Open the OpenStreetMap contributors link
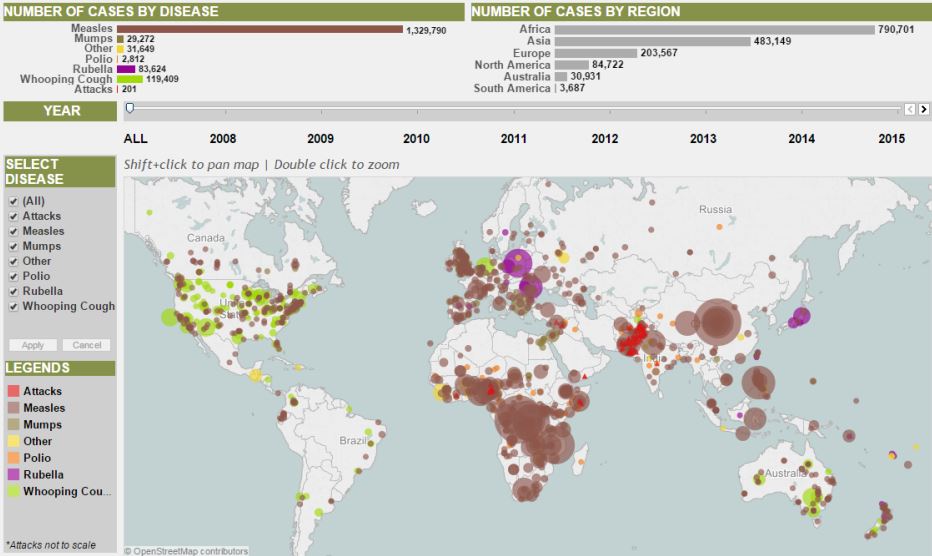Viewport: 932px width, 556px height. click(x=189, y=550)
